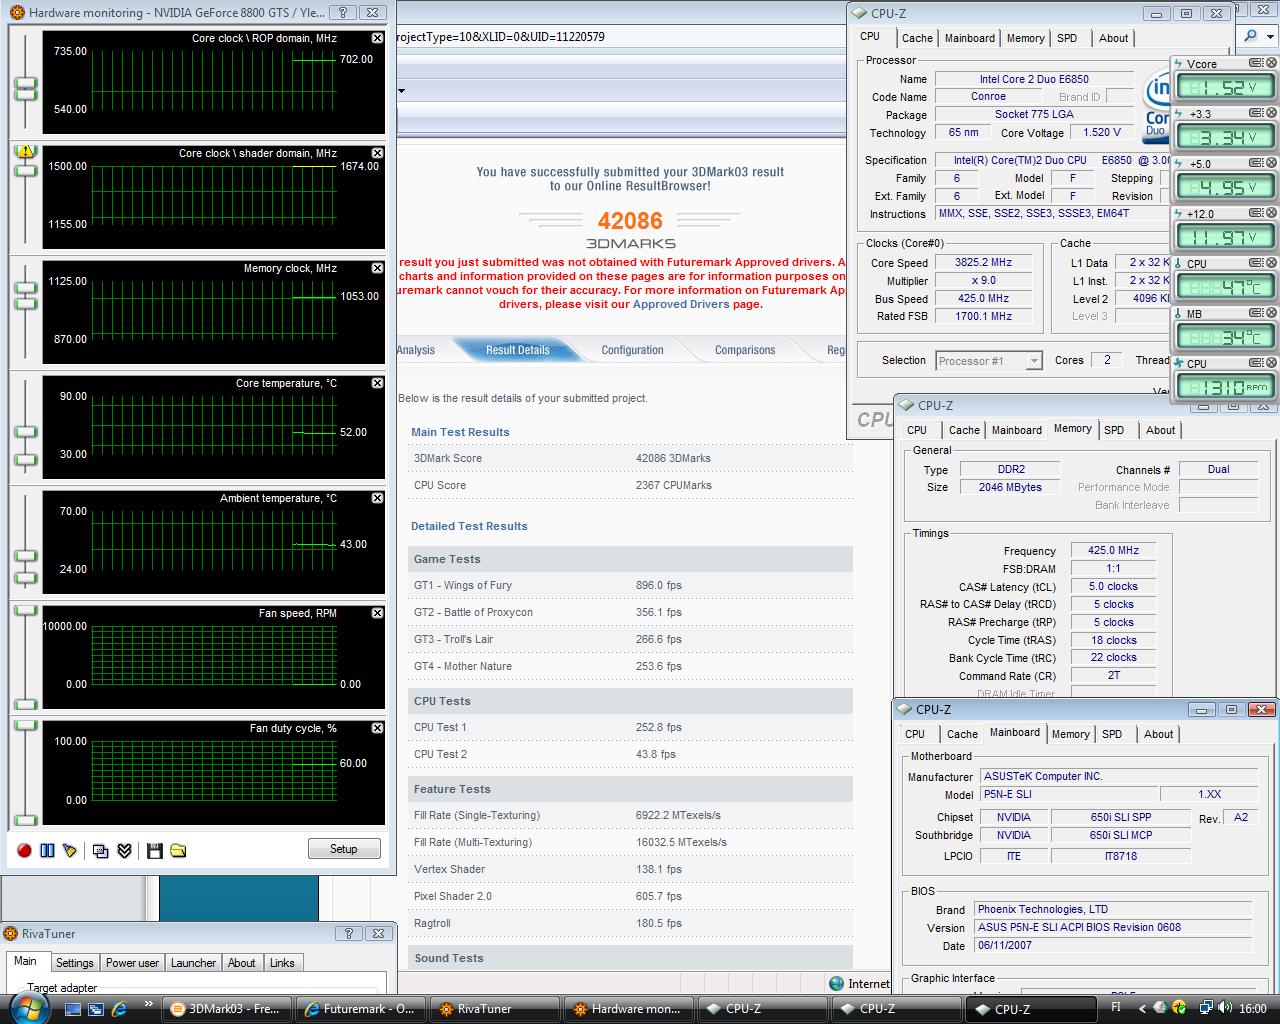Show hidden tray icons arrow

1141,1008
